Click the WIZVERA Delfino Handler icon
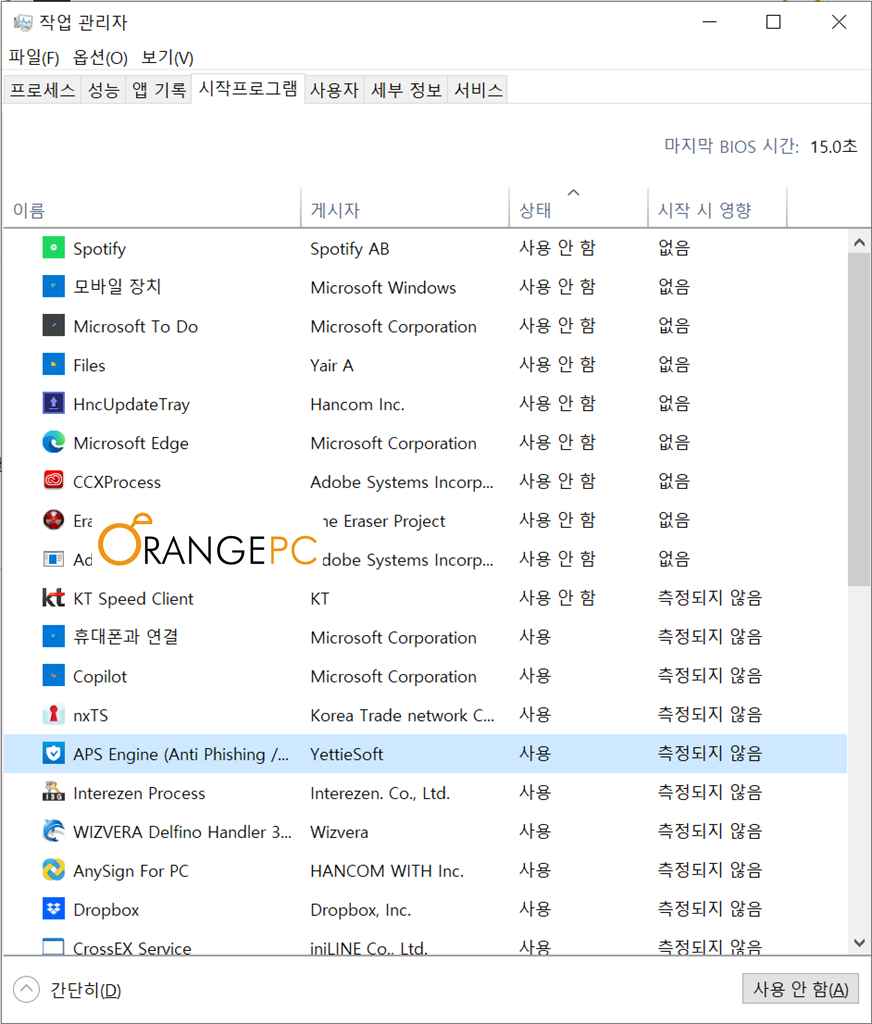The width and height of the screenshot is (872, 1024). point(54,831)
